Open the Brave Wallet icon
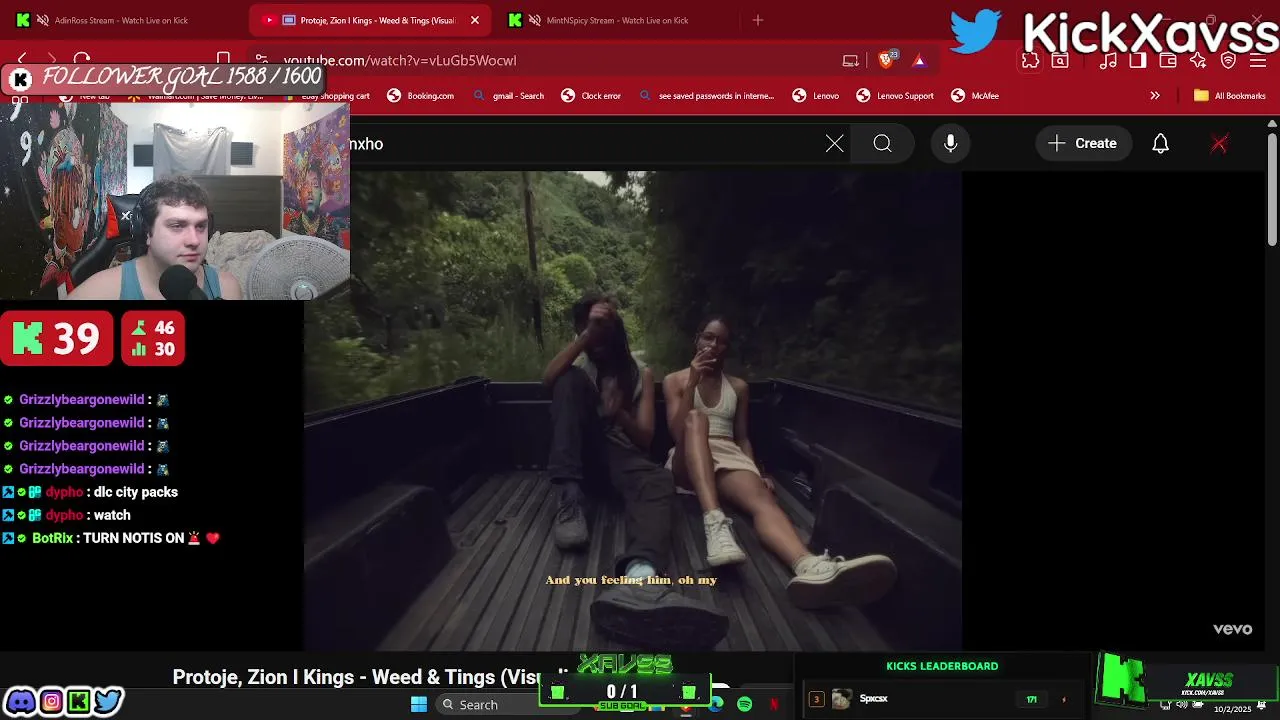This screenshot has width=1280, height=720. click(x=1168, y=61)
